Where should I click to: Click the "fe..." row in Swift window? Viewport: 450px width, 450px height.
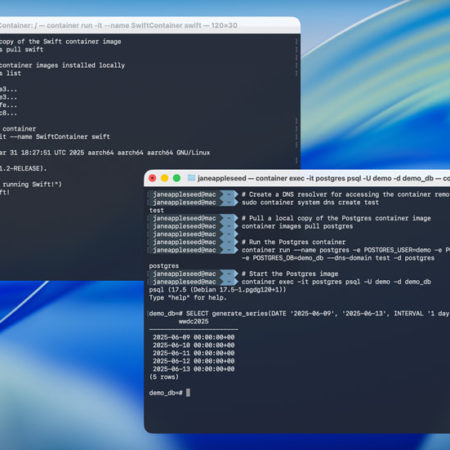coord(8,105)
